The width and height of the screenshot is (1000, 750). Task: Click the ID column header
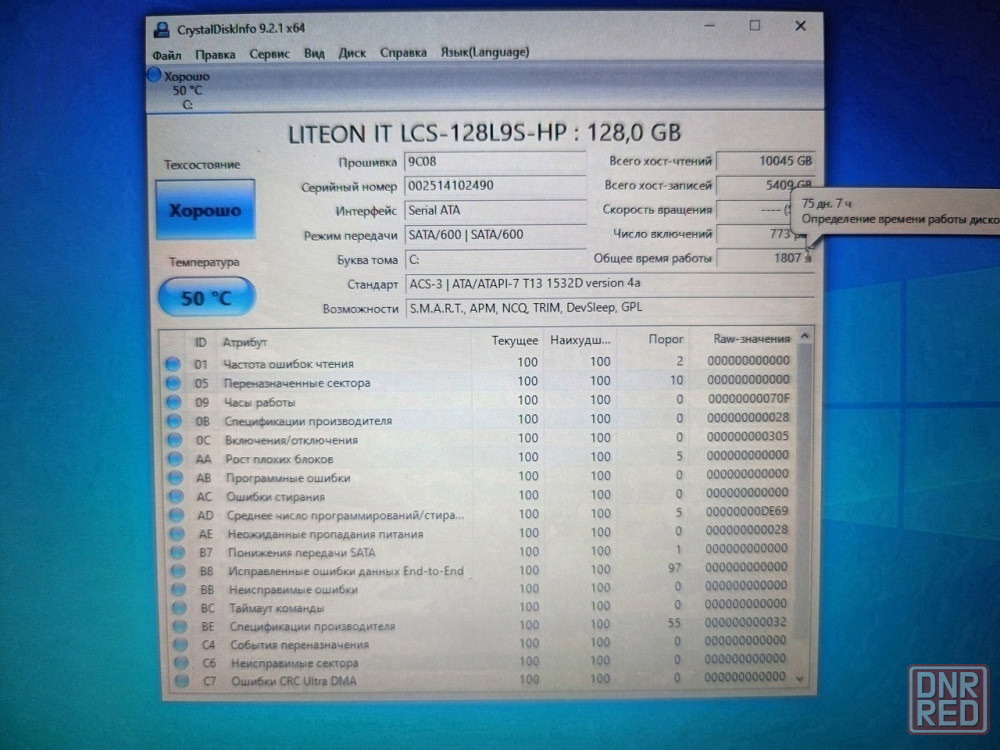coord(200,342)
